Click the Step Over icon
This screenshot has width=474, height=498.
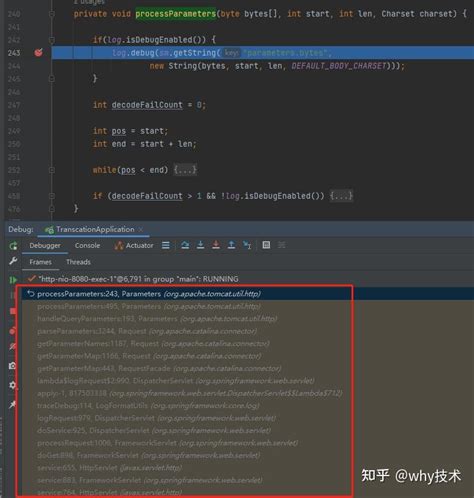tap(185, 245)
